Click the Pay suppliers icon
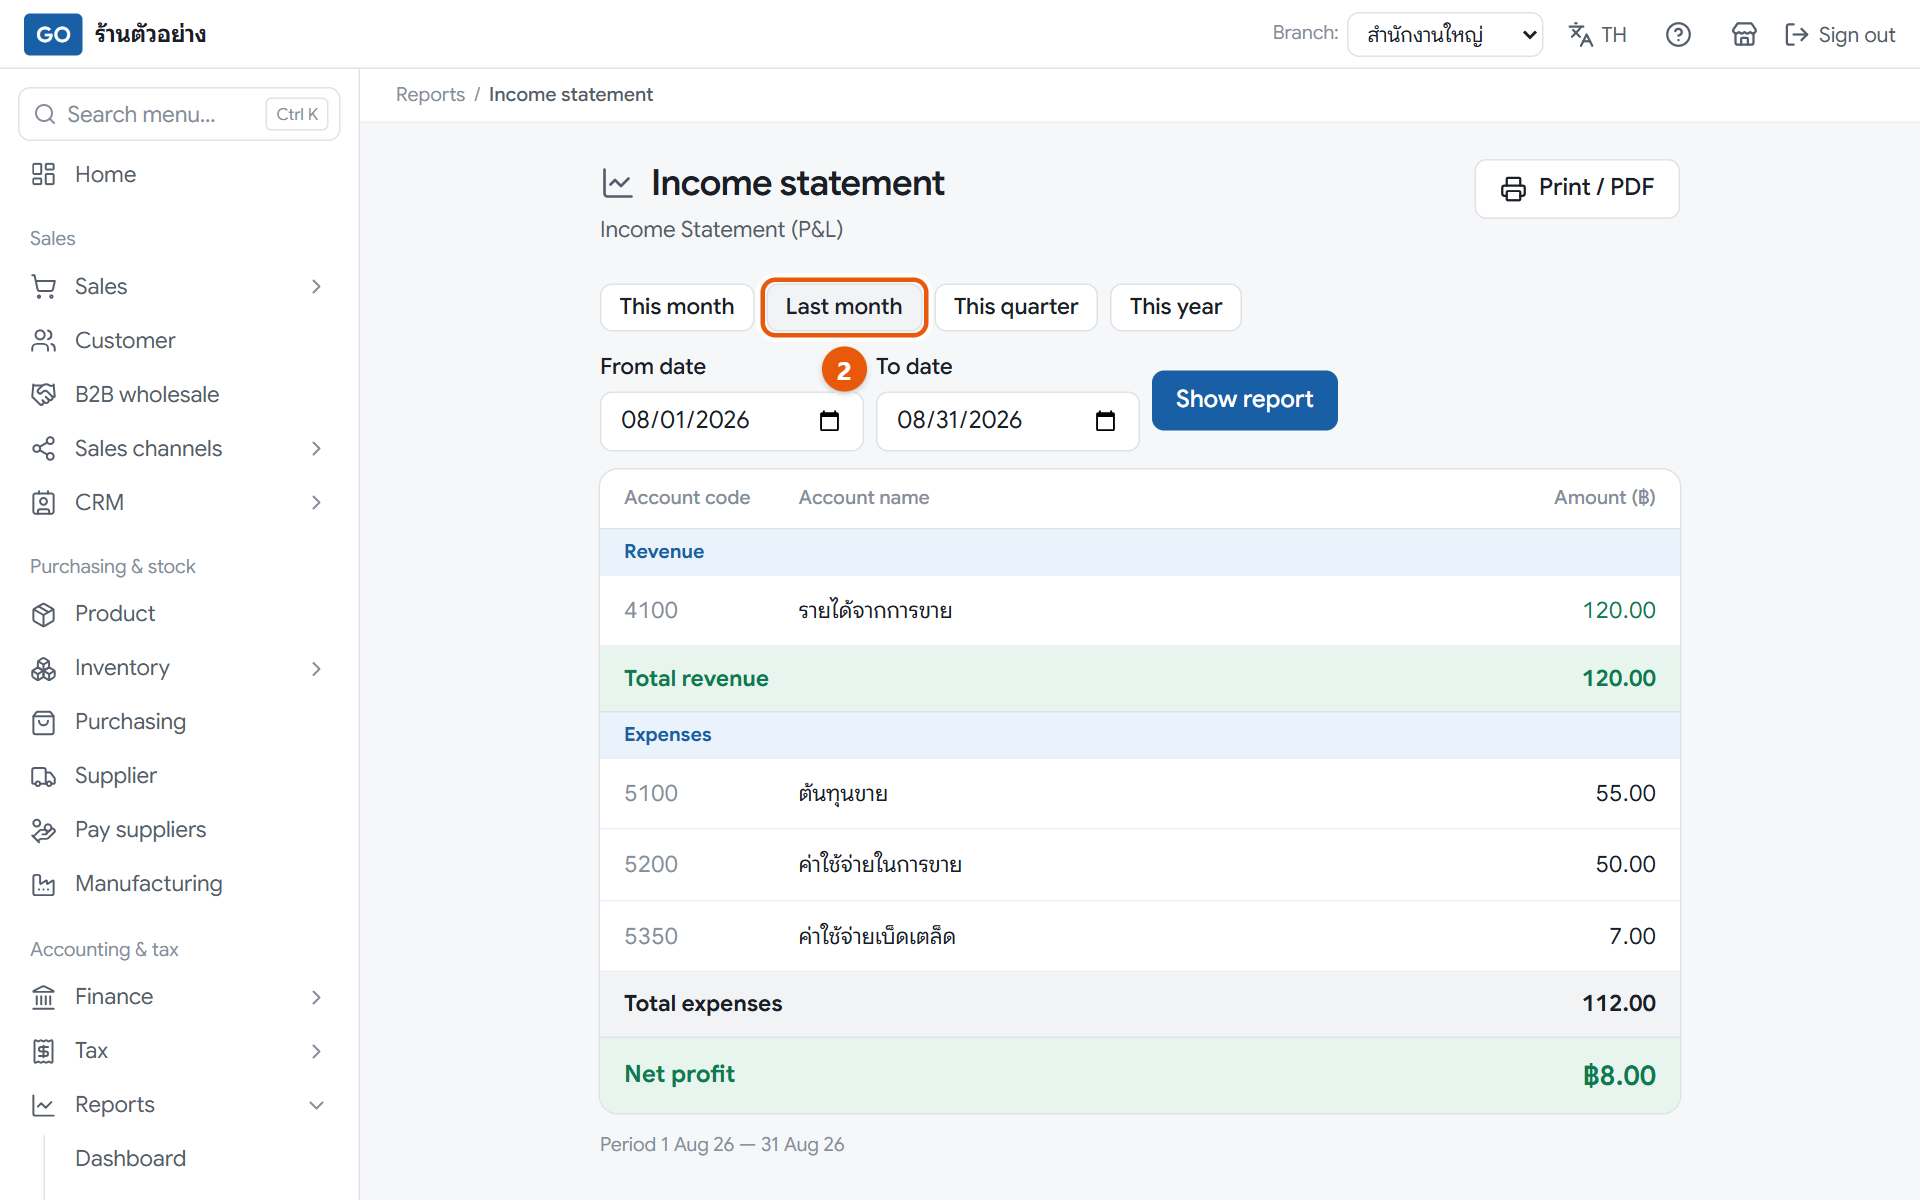The height and width of the screenshot is (1200, 1920). click(x=43, y=830)
